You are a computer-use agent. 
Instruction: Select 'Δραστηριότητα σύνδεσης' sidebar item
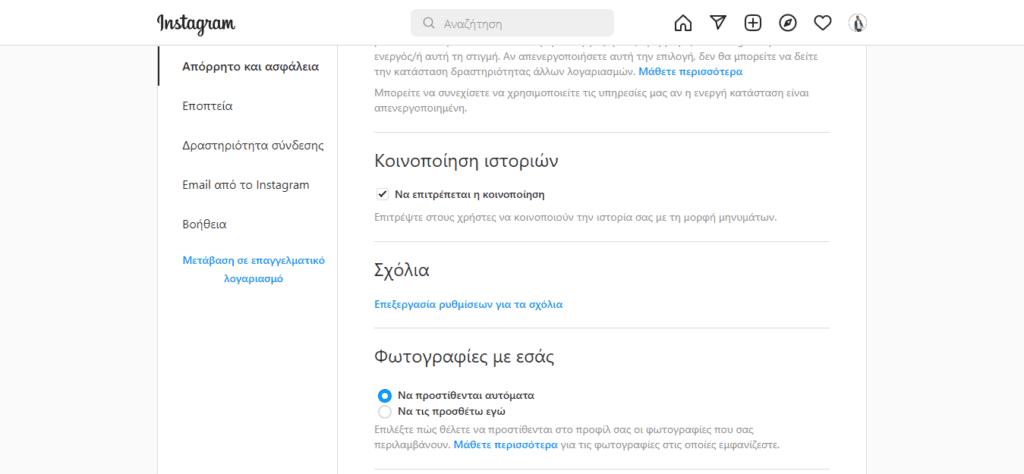click(253, 145)
